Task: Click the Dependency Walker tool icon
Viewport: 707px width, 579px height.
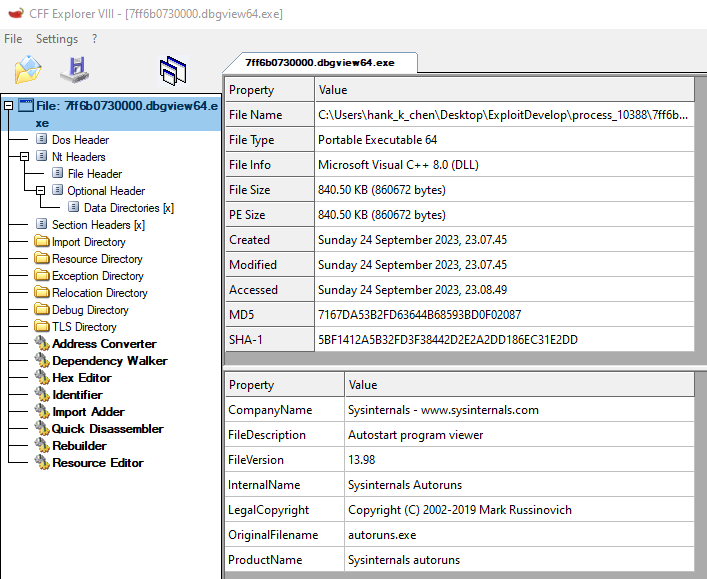Action: [42, 360]
